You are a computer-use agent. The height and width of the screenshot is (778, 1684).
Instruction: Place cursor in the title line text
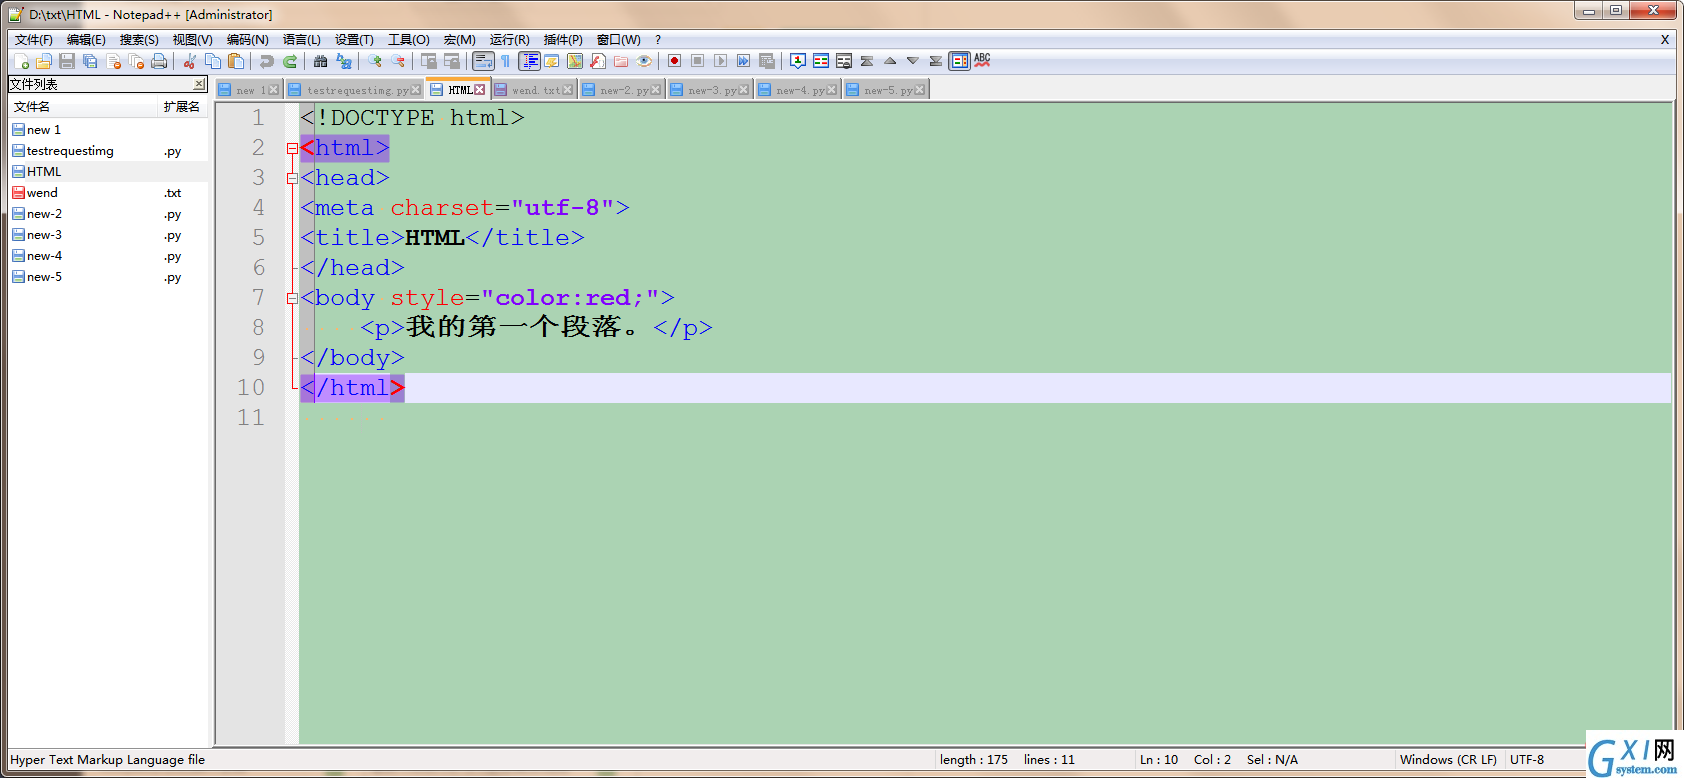tap(442, 238)
